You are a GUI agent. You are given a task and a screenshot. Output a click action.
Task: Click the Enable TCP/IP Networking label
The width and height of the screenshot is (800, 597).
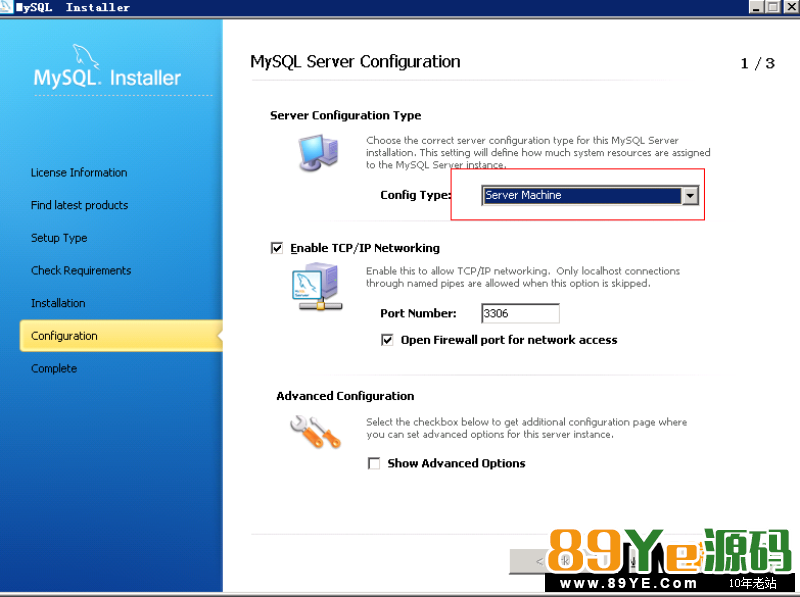(x=365, y=248)
